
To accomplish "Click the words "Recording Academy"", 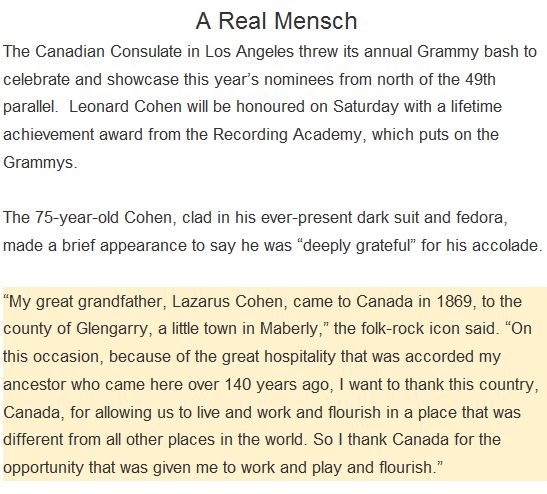I will pyautogui.click(x=287, y=135).
